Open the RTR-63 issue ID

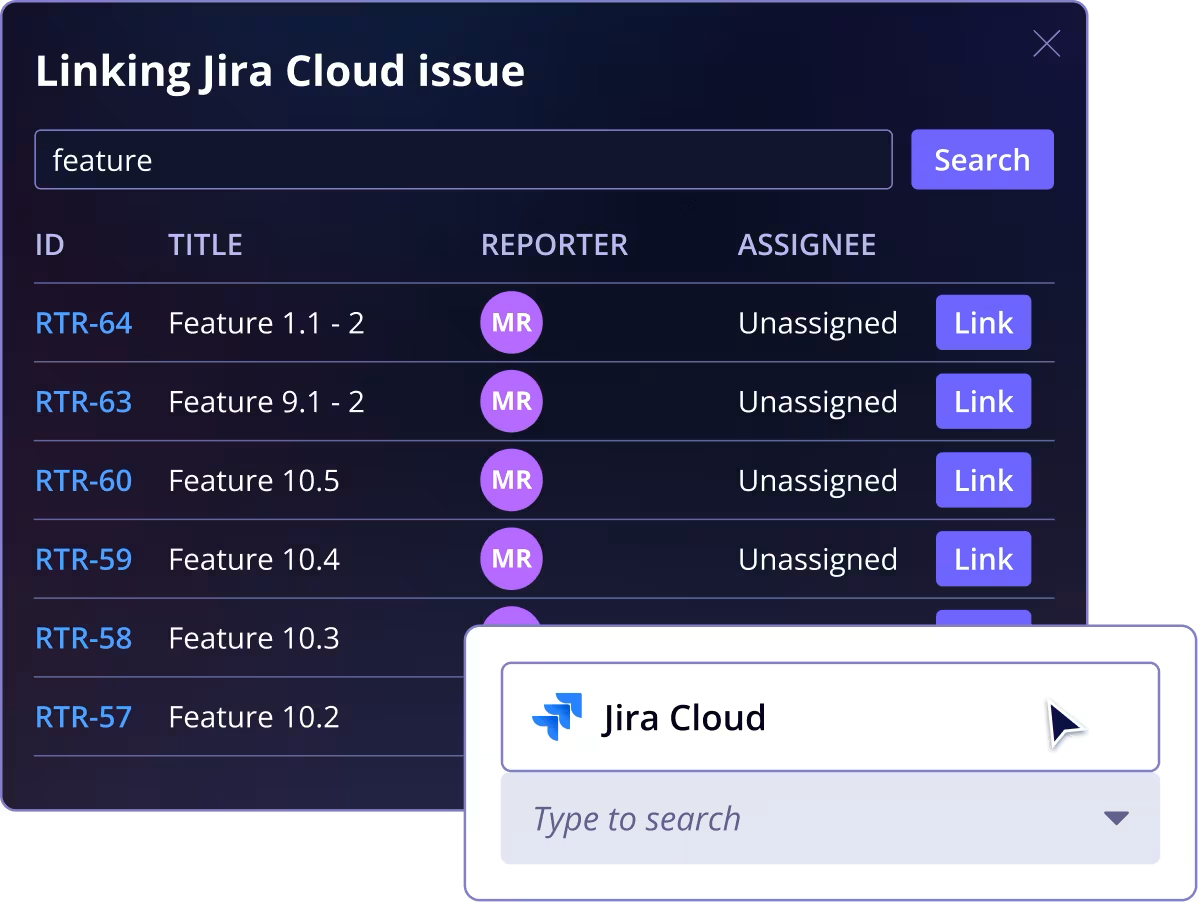(x=84, y=402)
